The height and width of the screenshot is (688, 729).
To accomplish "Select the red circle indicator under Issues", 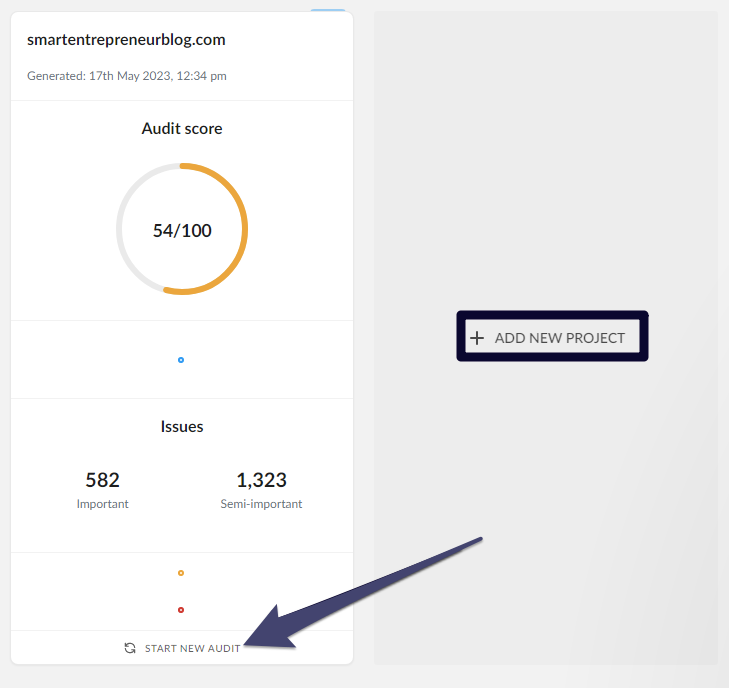I will click(x=181, y=610).
